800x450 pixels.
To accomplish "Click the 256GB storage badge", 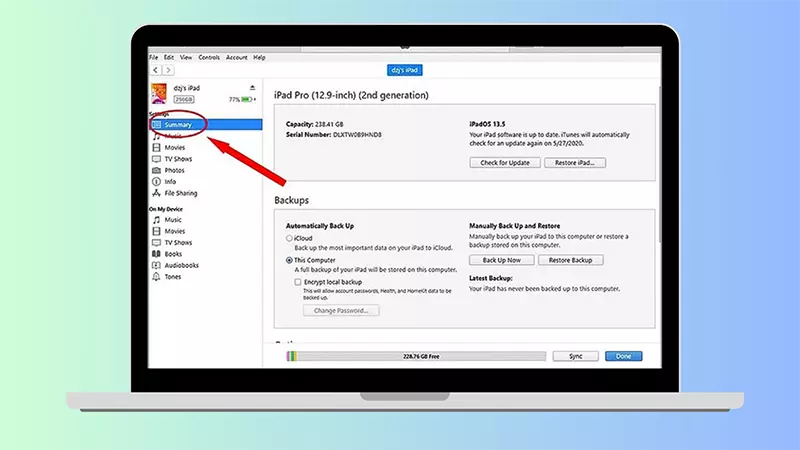I will [x=184, y=99].
